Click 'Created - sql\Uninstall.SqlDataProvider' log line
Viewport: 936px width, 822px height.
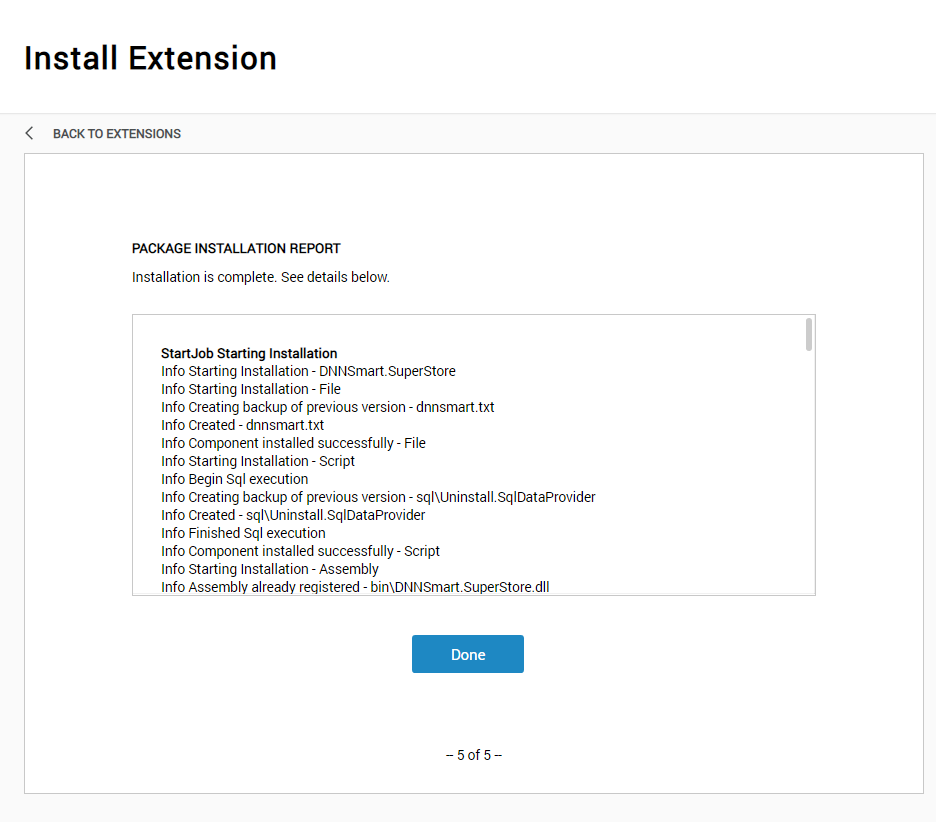pos(293,515)
